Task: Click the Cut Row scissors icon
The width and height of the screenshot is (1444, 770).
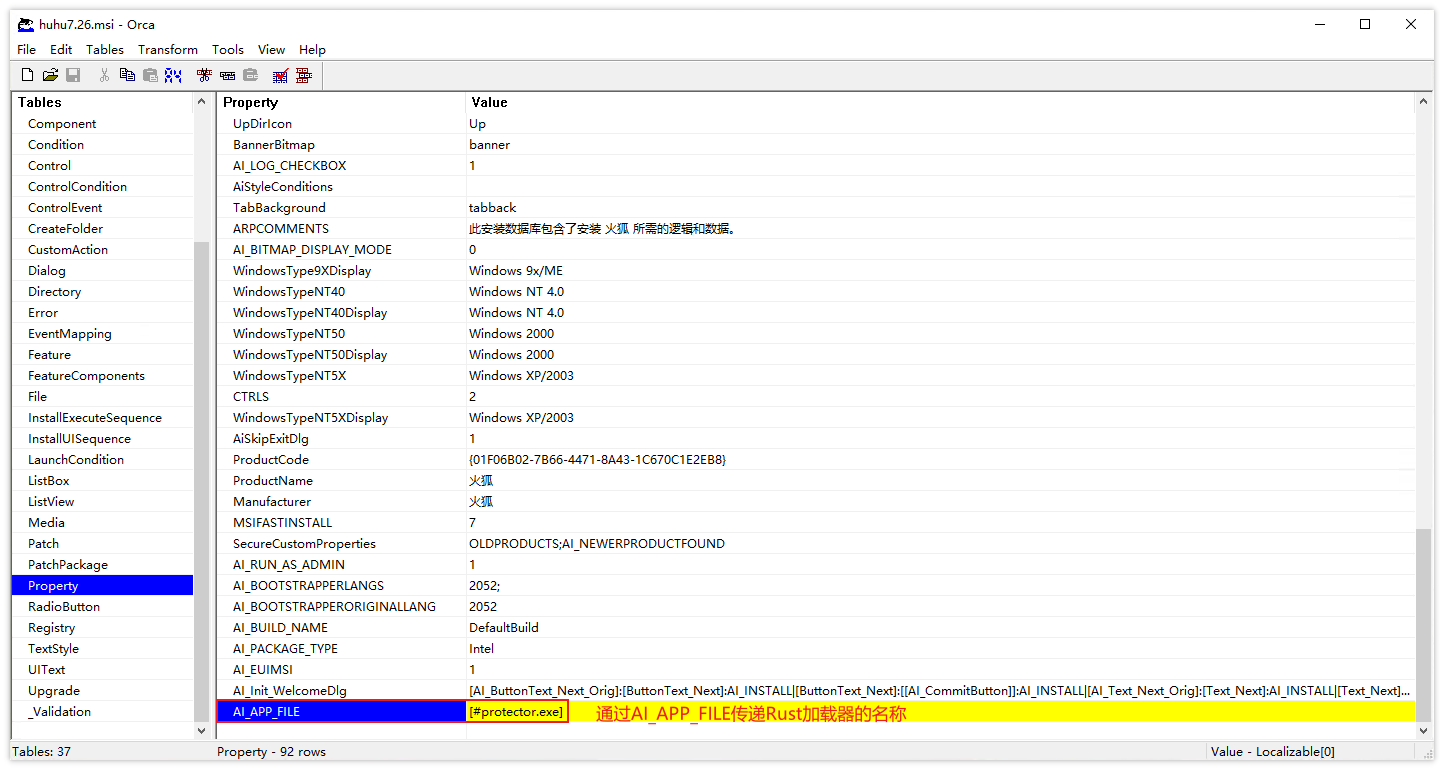Action: (204, 75)
